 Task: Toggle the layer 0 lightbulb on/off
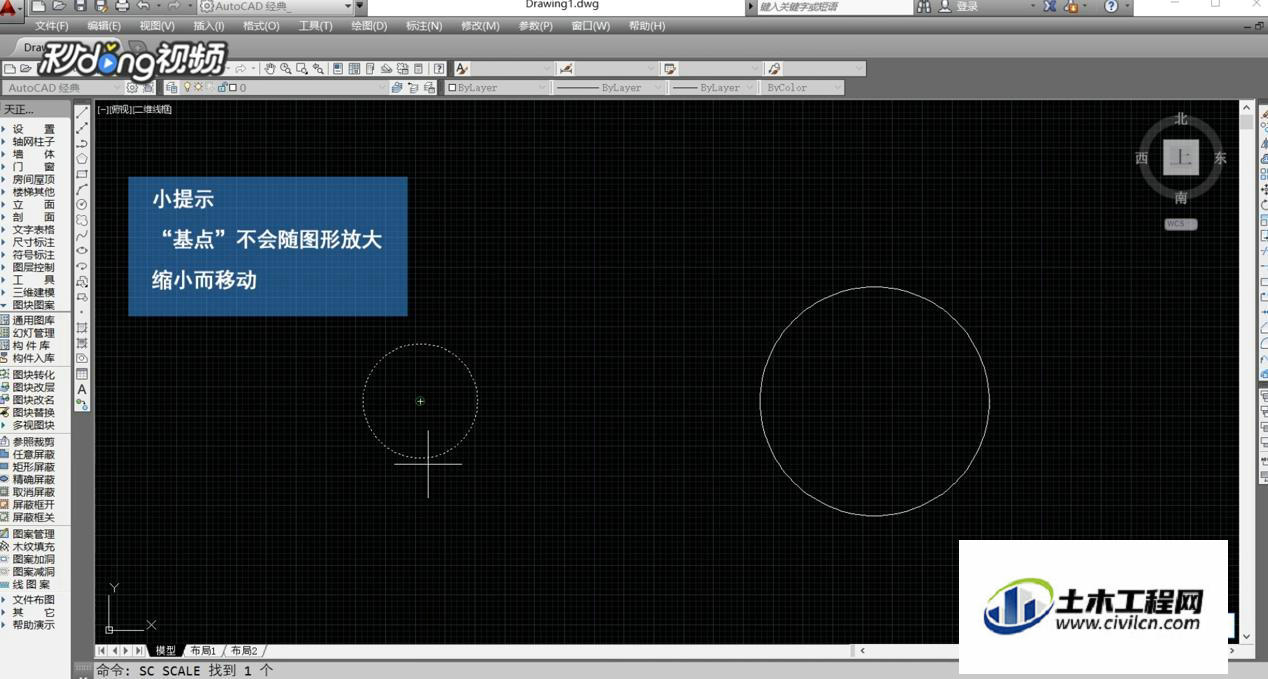pos(187,87)
